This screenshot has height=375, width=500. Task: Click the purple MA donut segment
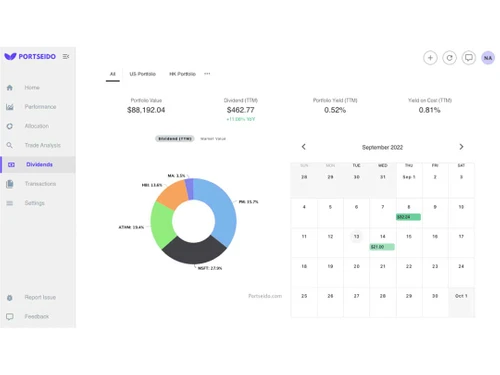[189, 189]
